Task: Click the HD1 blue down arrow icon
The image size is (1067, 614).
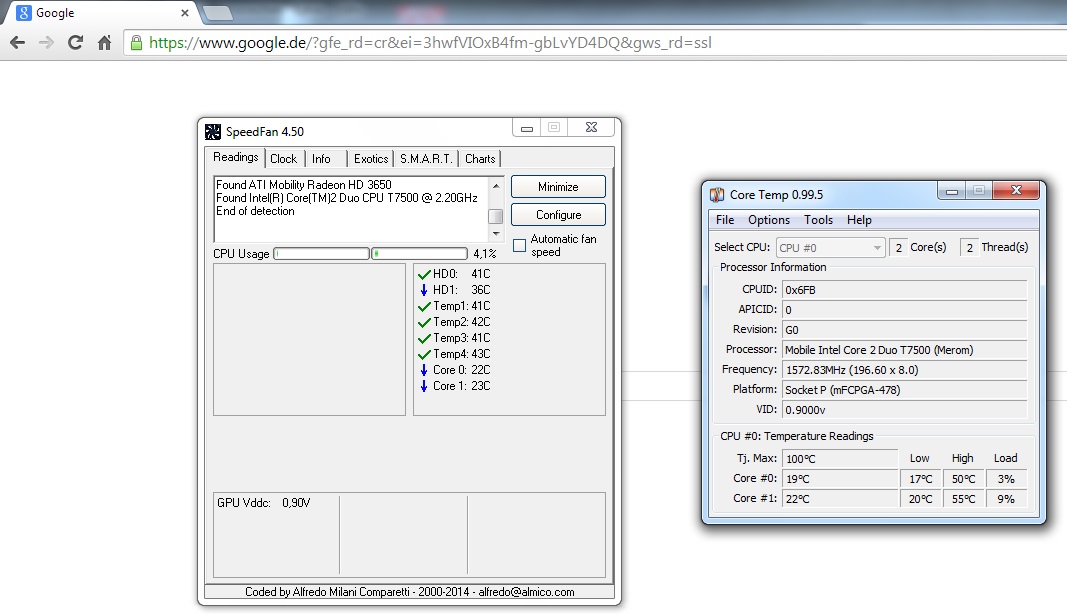Action: click(x=424, y=290)
